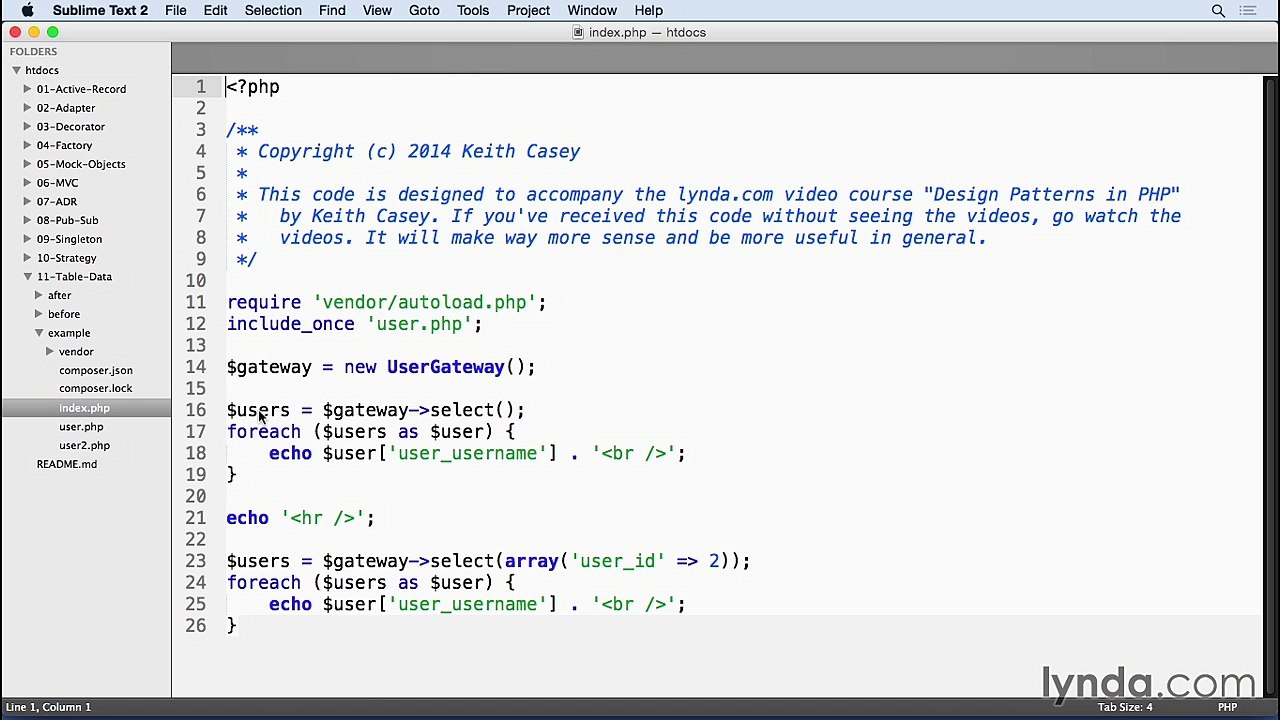The image size is (1280, 720).
Task: Expand the 10-Strategy folder
Action: pos(28,258)
